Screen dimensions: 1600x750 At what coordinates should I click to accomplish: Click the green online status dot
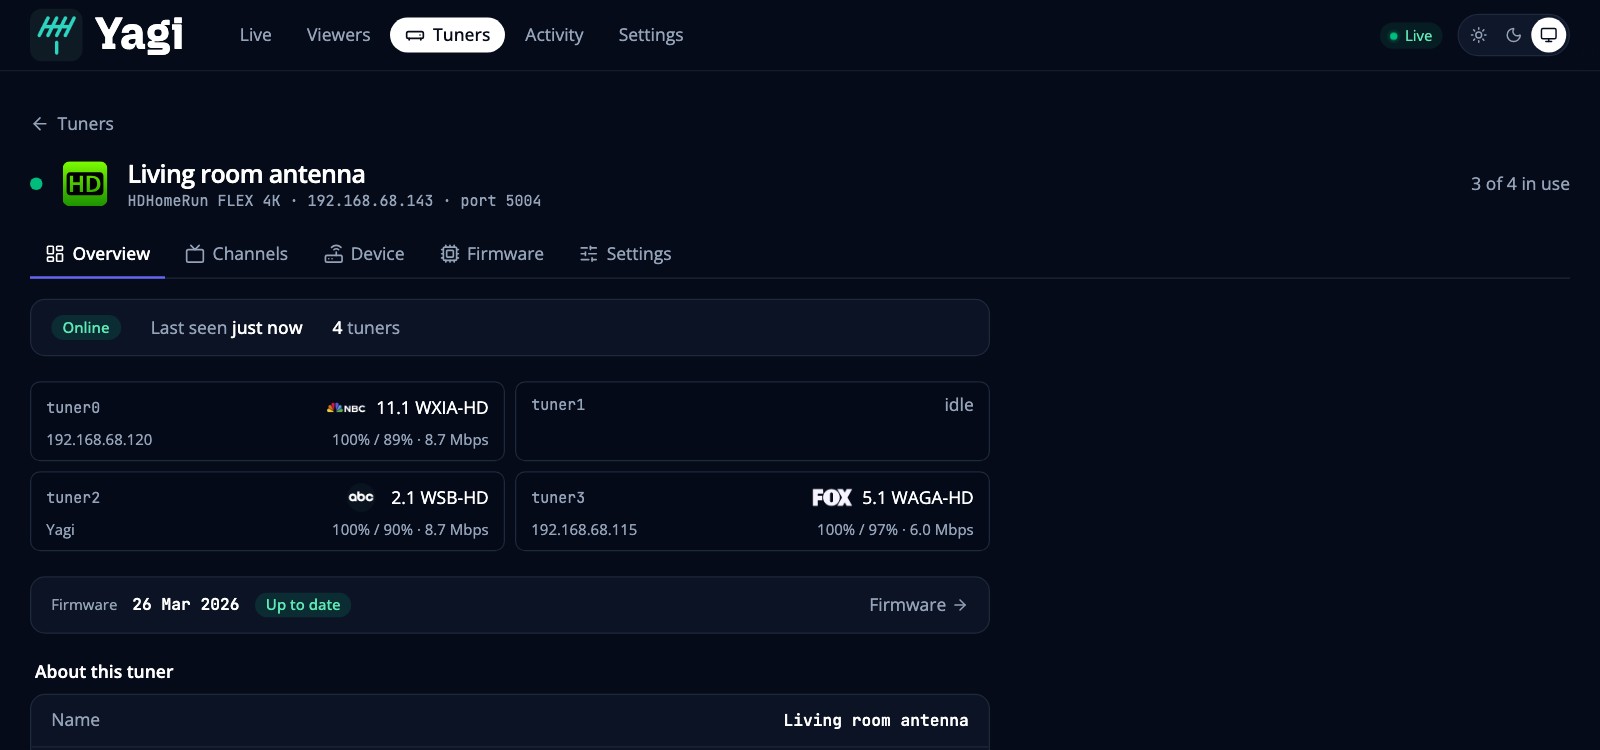[x=36, y=184]
